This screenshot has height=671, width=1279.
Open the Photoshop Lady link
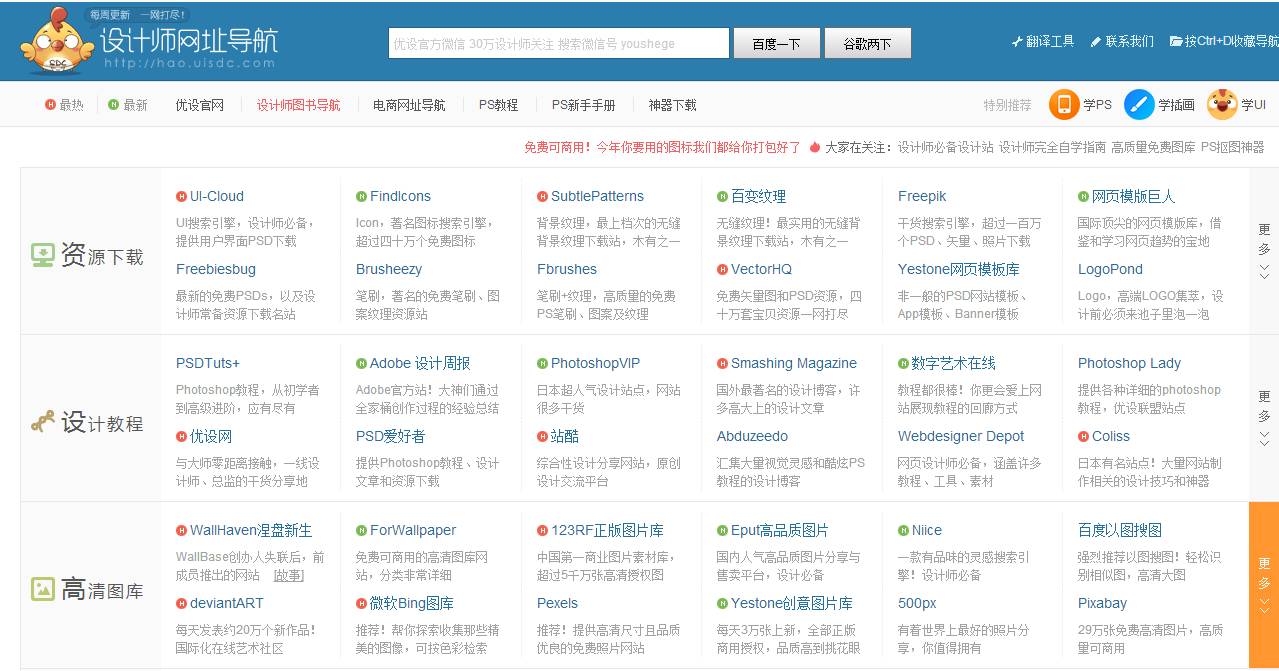(x=1129, y=364)
